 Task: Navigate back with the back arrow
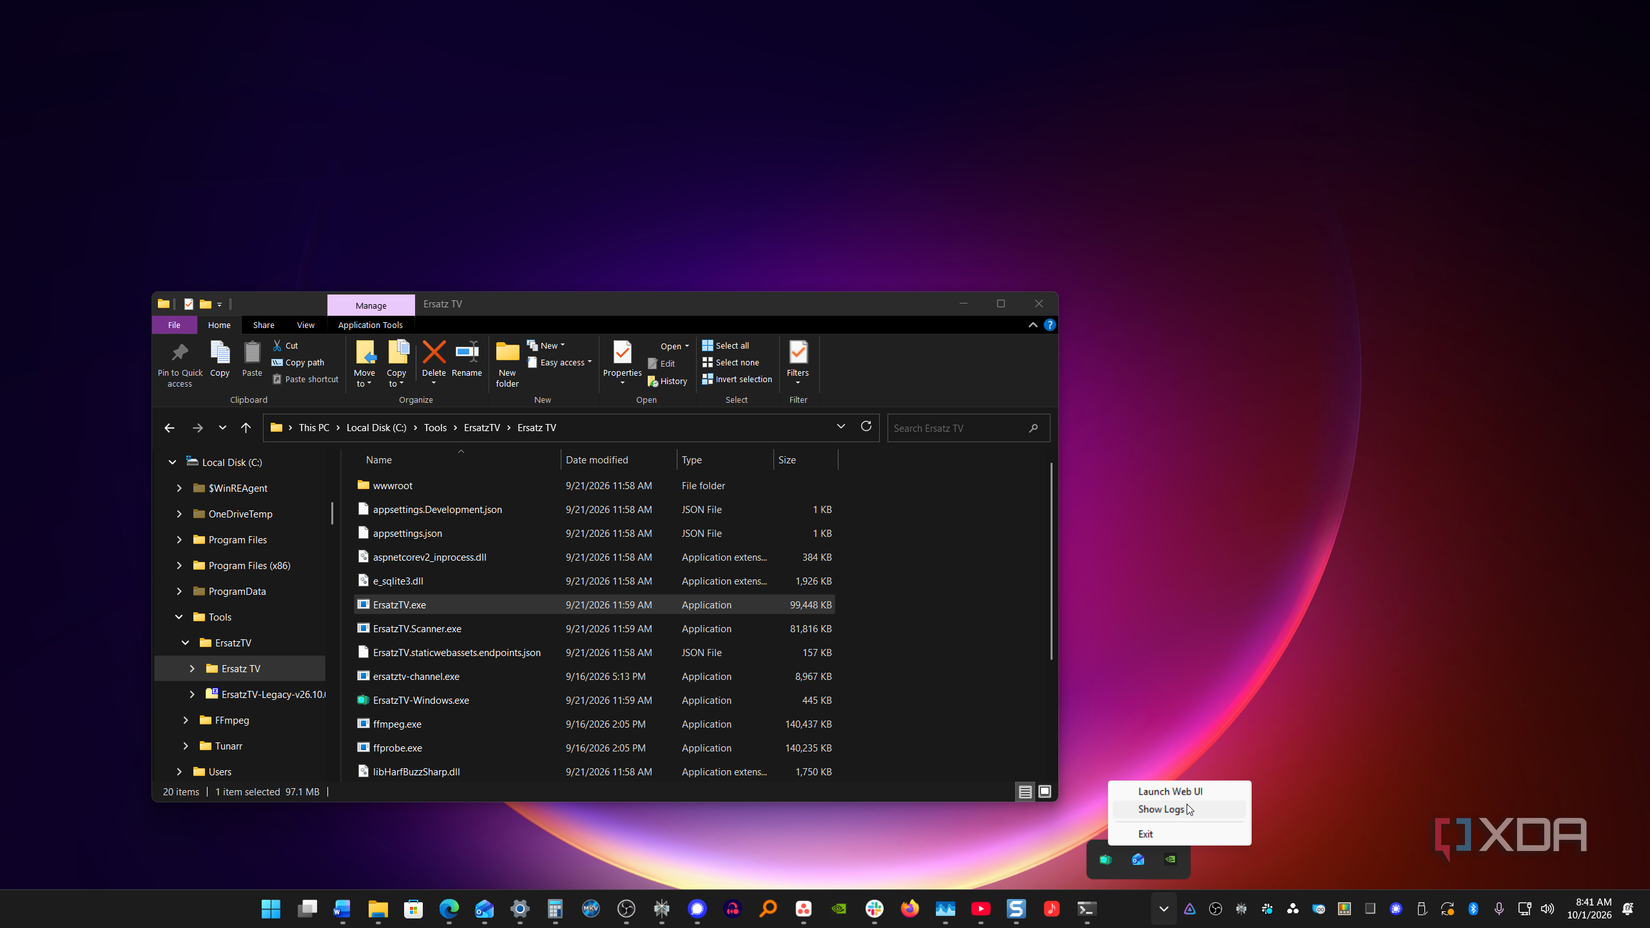coord(169,428)
